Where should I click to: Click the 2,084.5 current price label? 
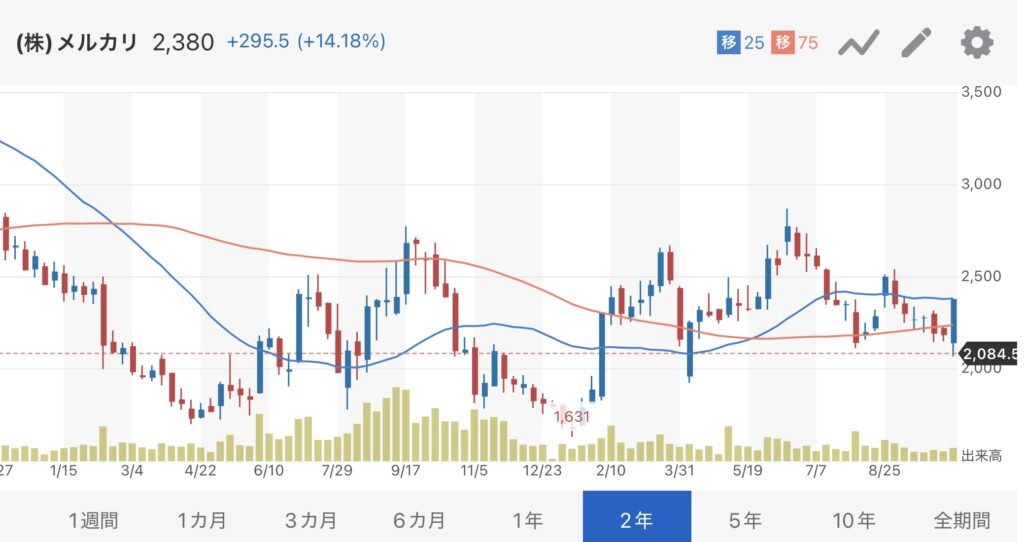(989, 353)
